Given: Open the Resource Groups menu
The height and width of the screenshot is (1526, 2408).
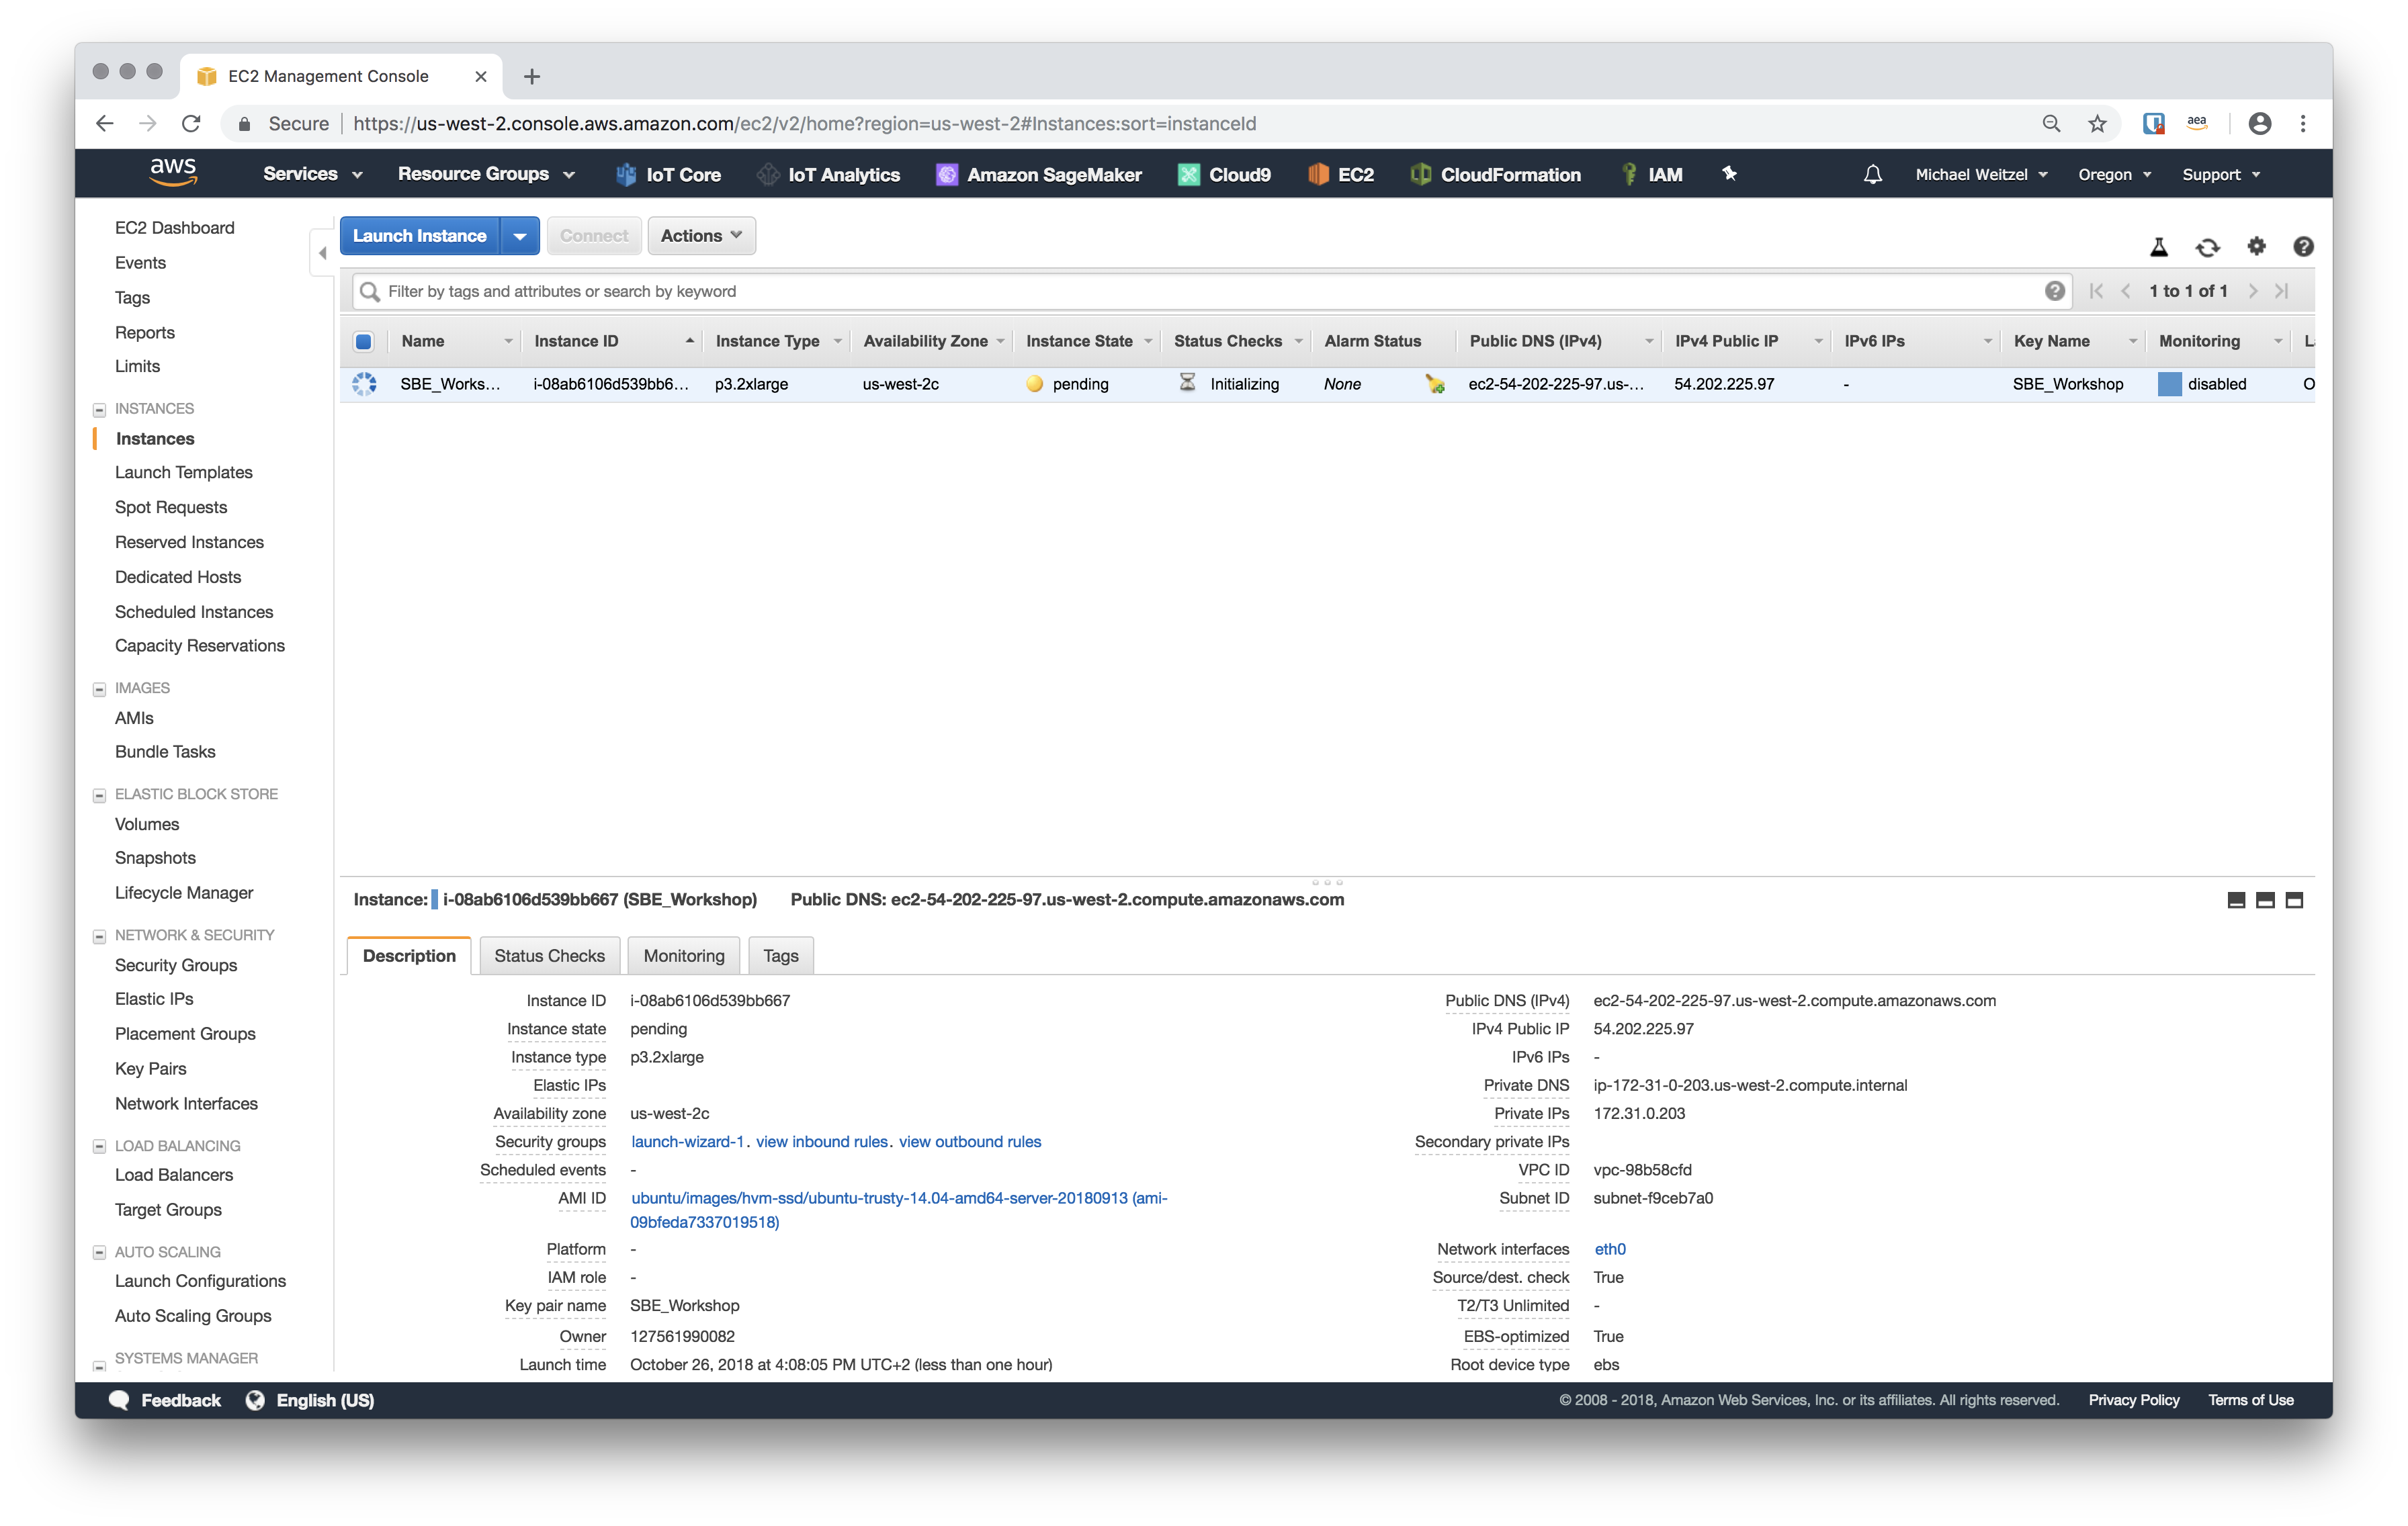Looking at the screenshot, I should tap(486, 174).
